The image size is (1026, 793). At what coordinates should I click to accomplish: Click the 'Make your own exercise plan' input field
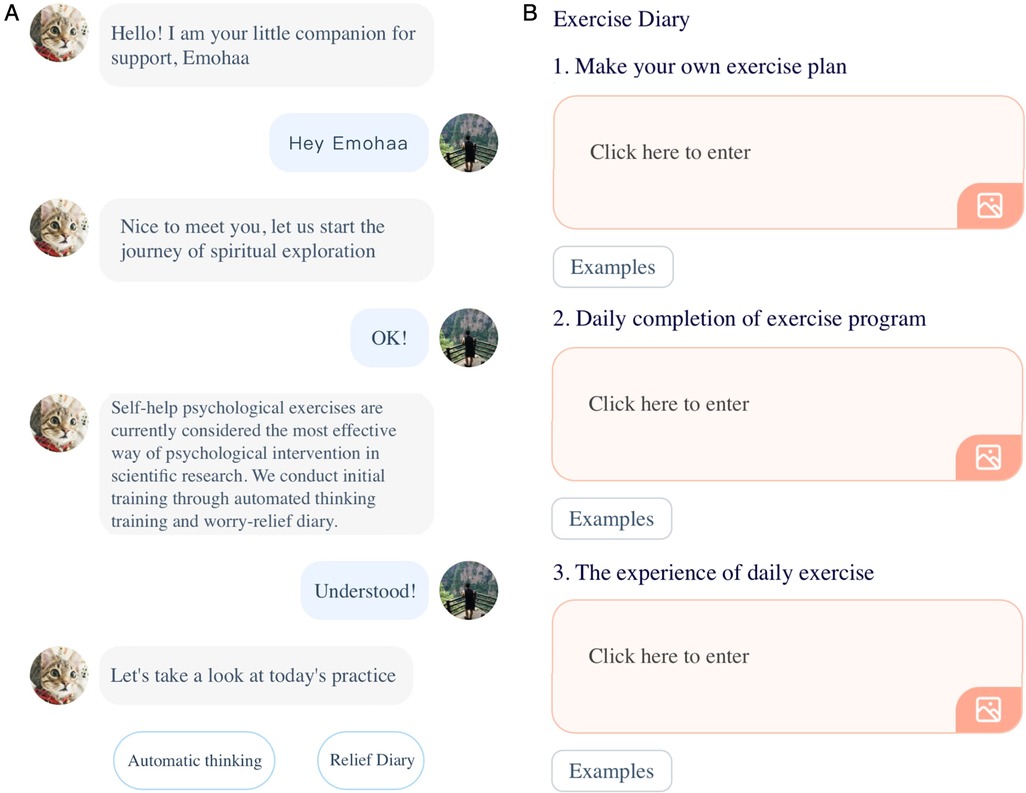tap(788, 162)
